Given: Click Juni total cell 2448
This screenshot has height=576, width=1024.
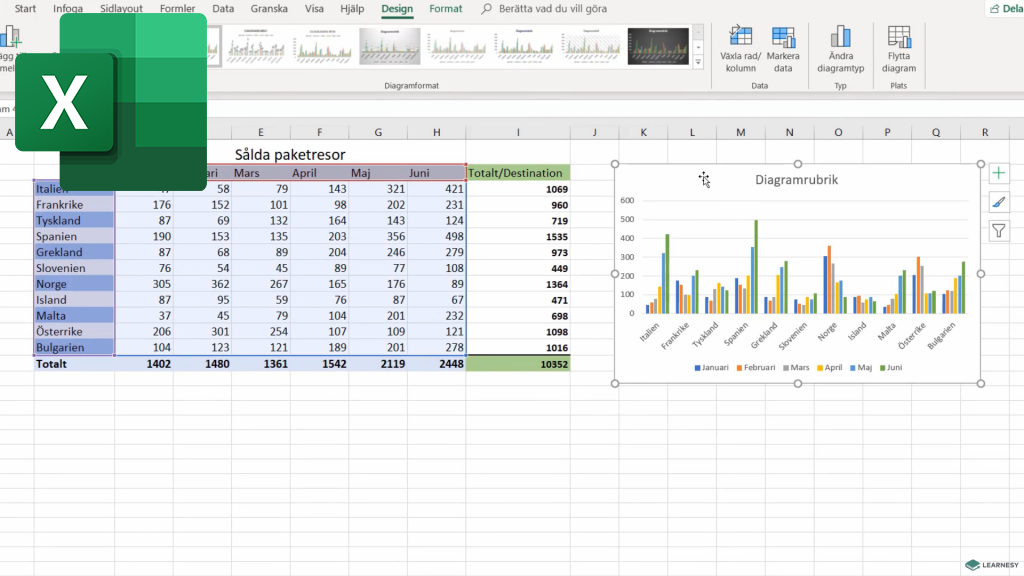Looking at the screenshot, I should [x=436, y=364].
